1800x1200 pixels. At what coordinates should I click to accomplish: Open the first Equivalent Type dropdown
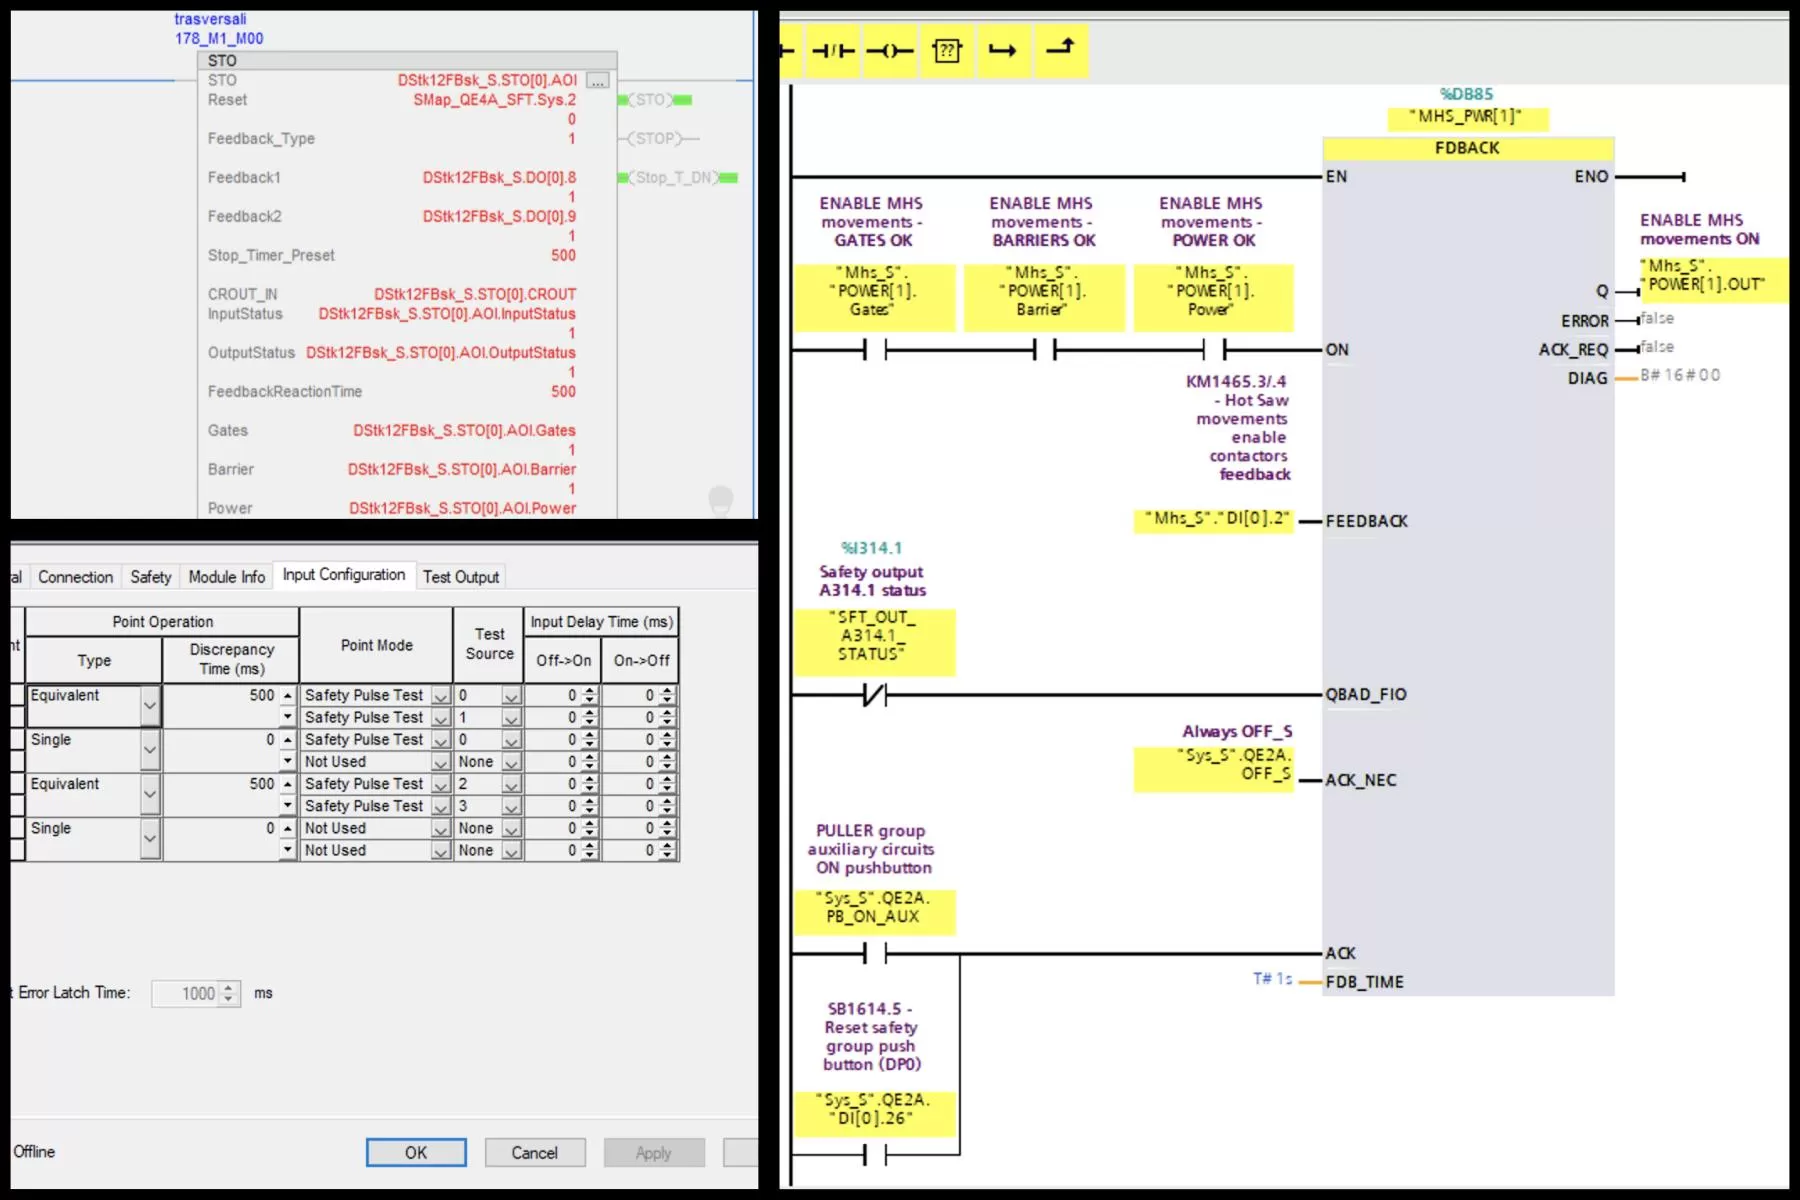[x=150, y=706]
